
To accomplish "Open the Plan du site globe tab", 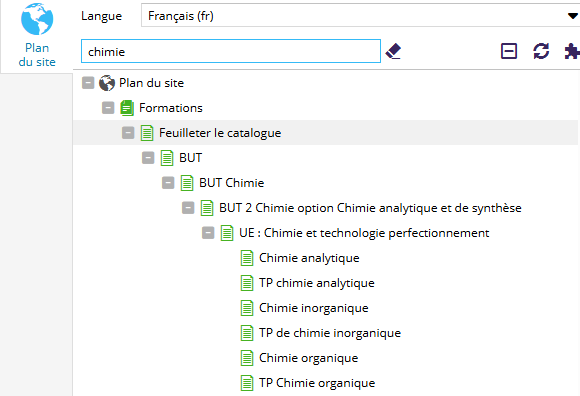I will (37, 35).
